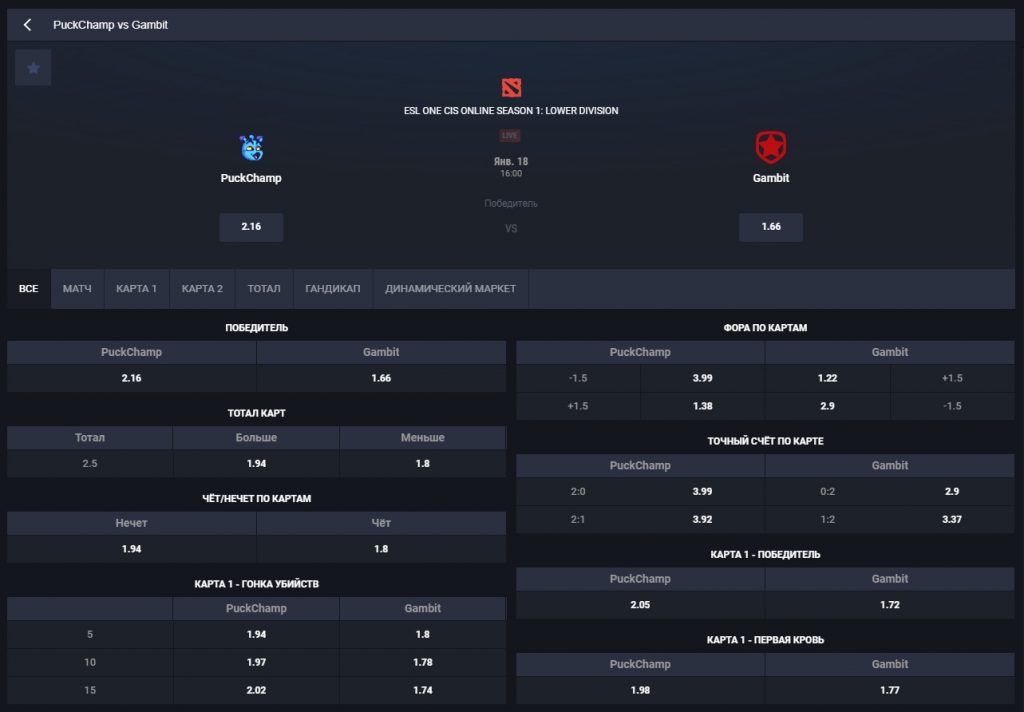
Task: Pick Больше 1.94 in ТОТАЛ КАРТ
Action: (256, 463)
